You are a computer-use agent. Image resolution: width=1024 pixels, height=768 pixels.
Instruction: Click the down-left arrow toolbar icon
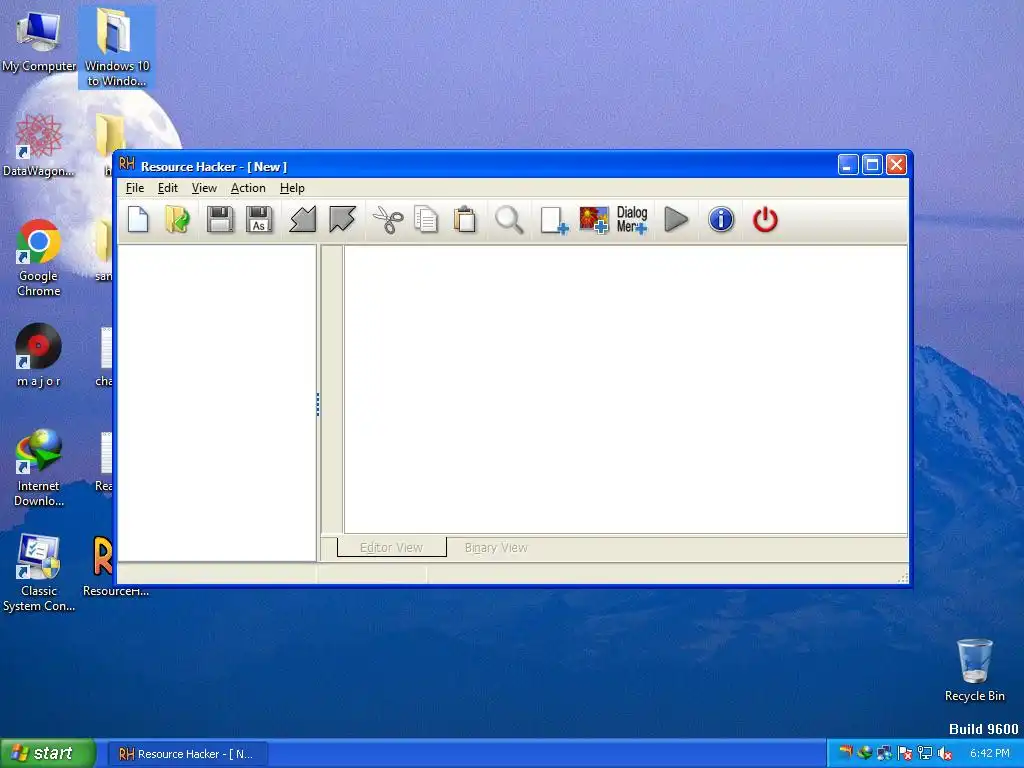click(x=303, y=219)
